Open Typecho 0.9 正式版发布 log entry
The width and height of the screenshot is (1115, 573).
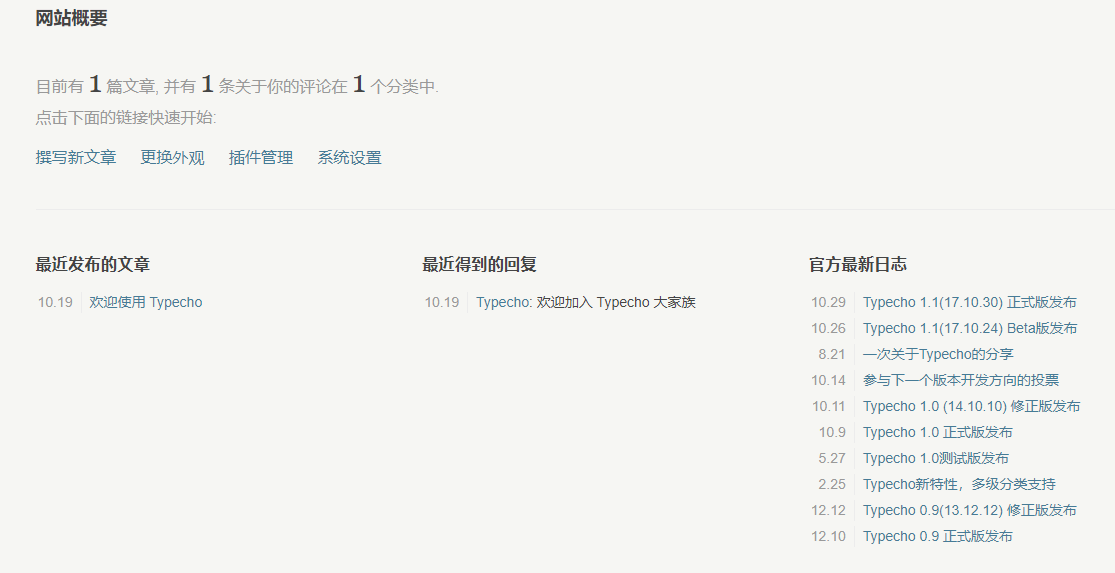[937, 537]
